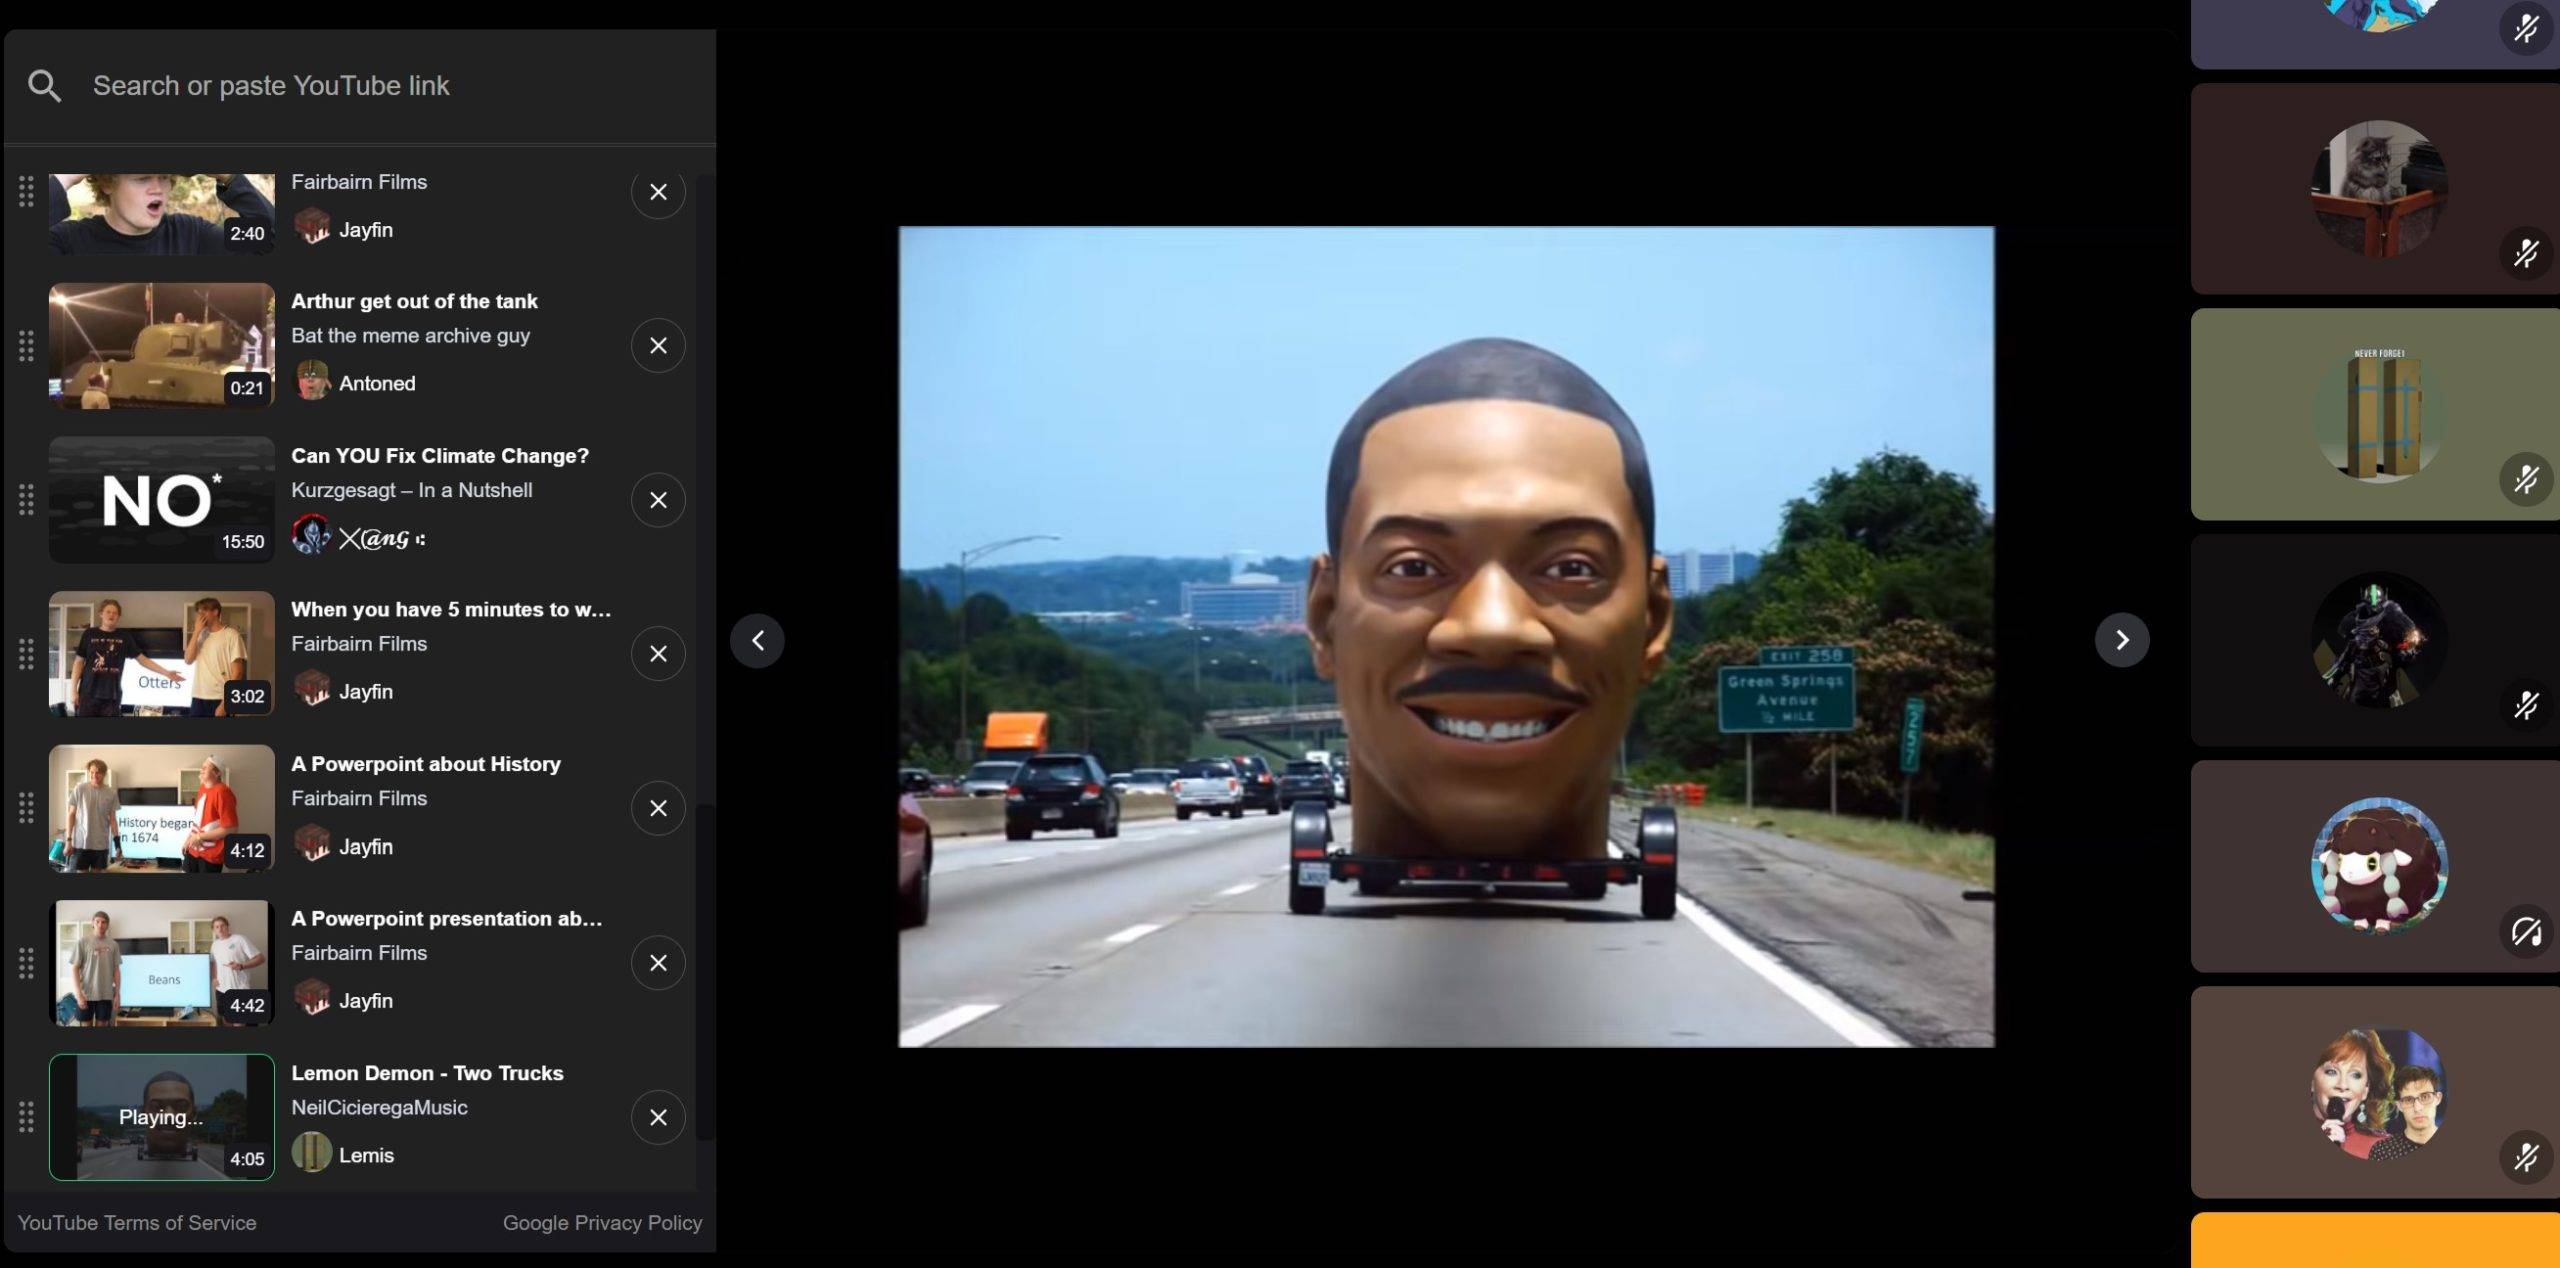Screen dimensions: 2560x1268
Task: Click muted mic icon on top participant tile
Action: (2526, 27)
